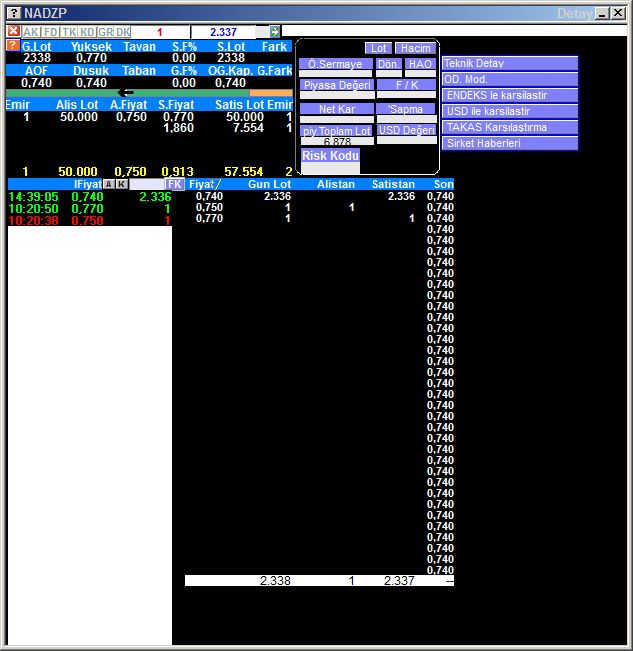
Task: Select the 14:39:05 trade row
Action: pyautogui.click(x=90, y=196)
